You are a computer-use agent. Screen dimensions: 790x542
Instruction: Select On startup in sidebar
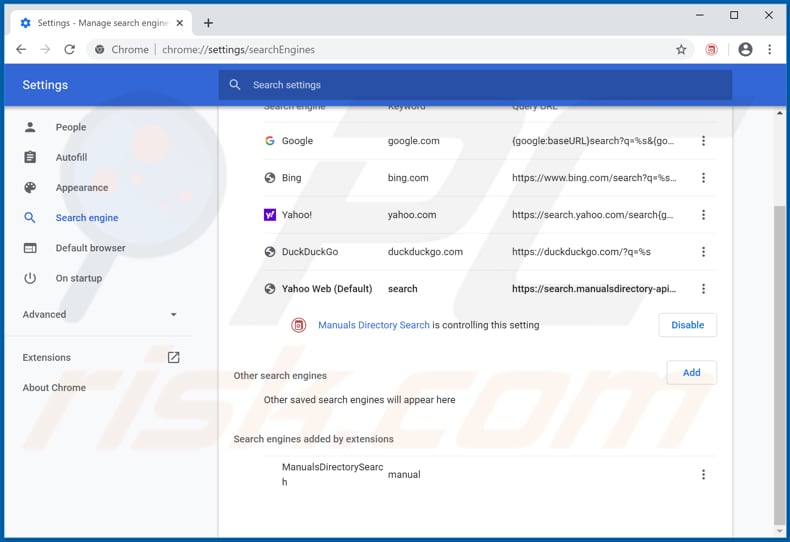(x=79, y=278)
